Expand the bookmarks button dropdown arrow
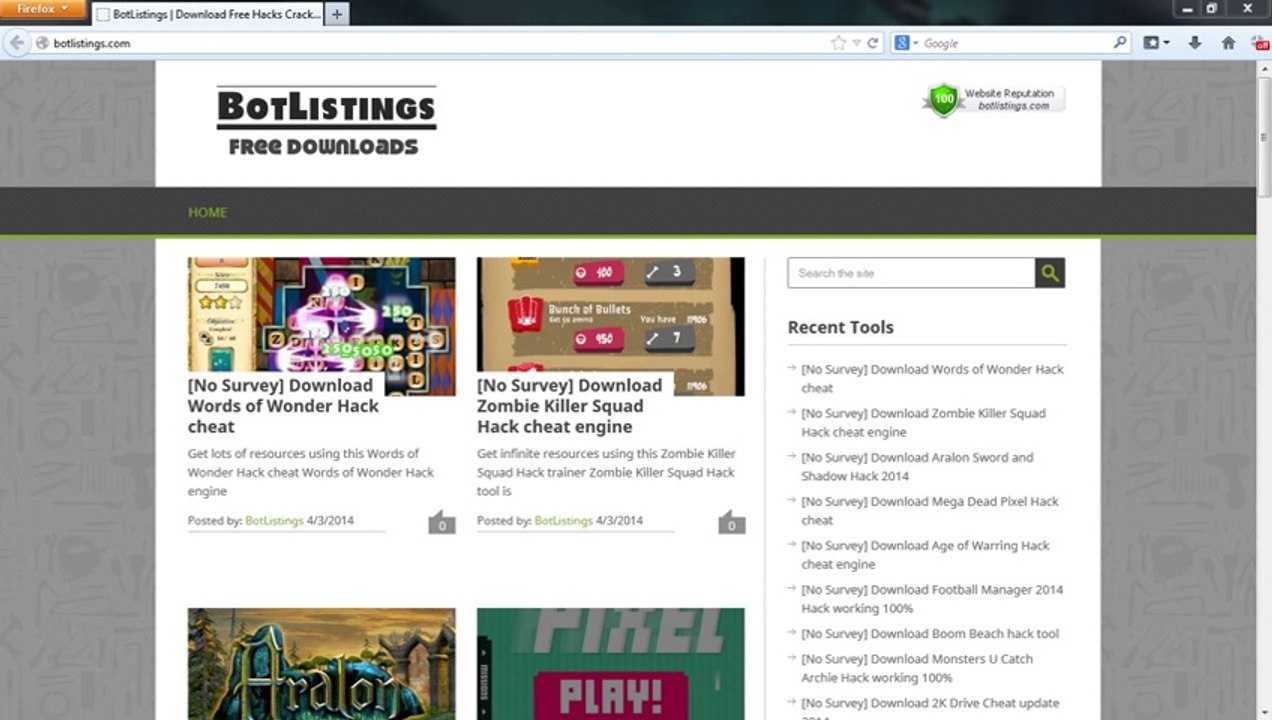Viewport: 1272px width, 720px height. tap(1167, 44)
